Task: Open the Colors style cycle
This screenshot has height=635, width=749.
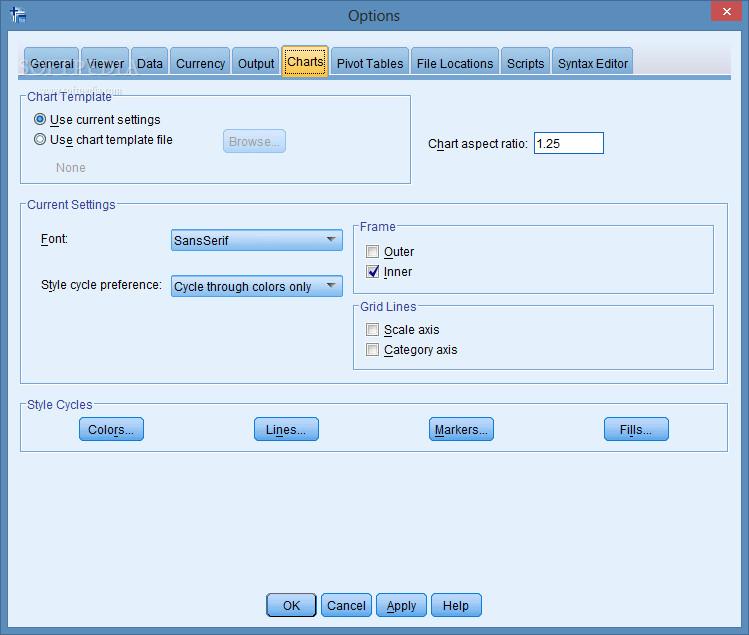Action: pos(111,429)
